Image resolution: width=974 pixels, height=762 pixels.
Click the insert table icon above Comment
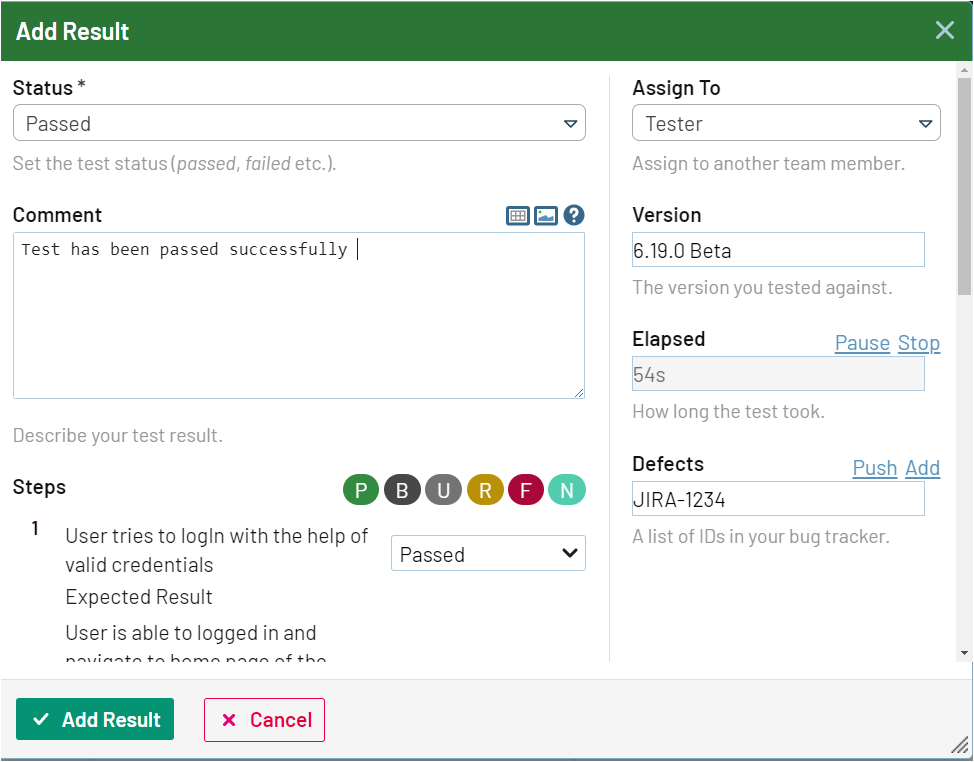[x=518, y=215]
